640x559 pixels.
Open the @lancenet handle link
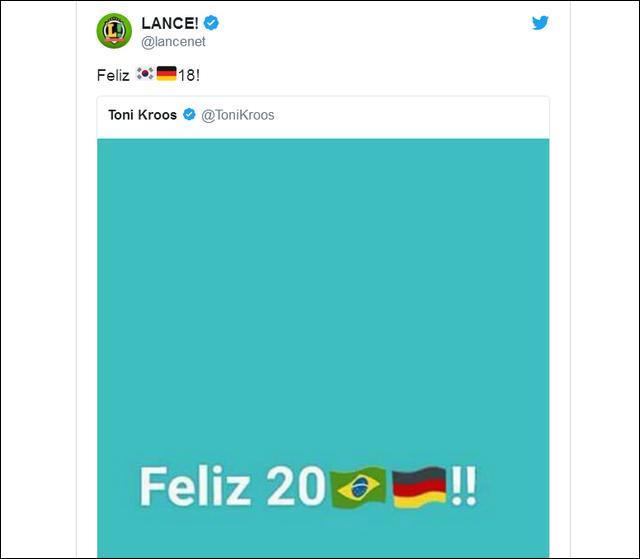tap(173, 42)
